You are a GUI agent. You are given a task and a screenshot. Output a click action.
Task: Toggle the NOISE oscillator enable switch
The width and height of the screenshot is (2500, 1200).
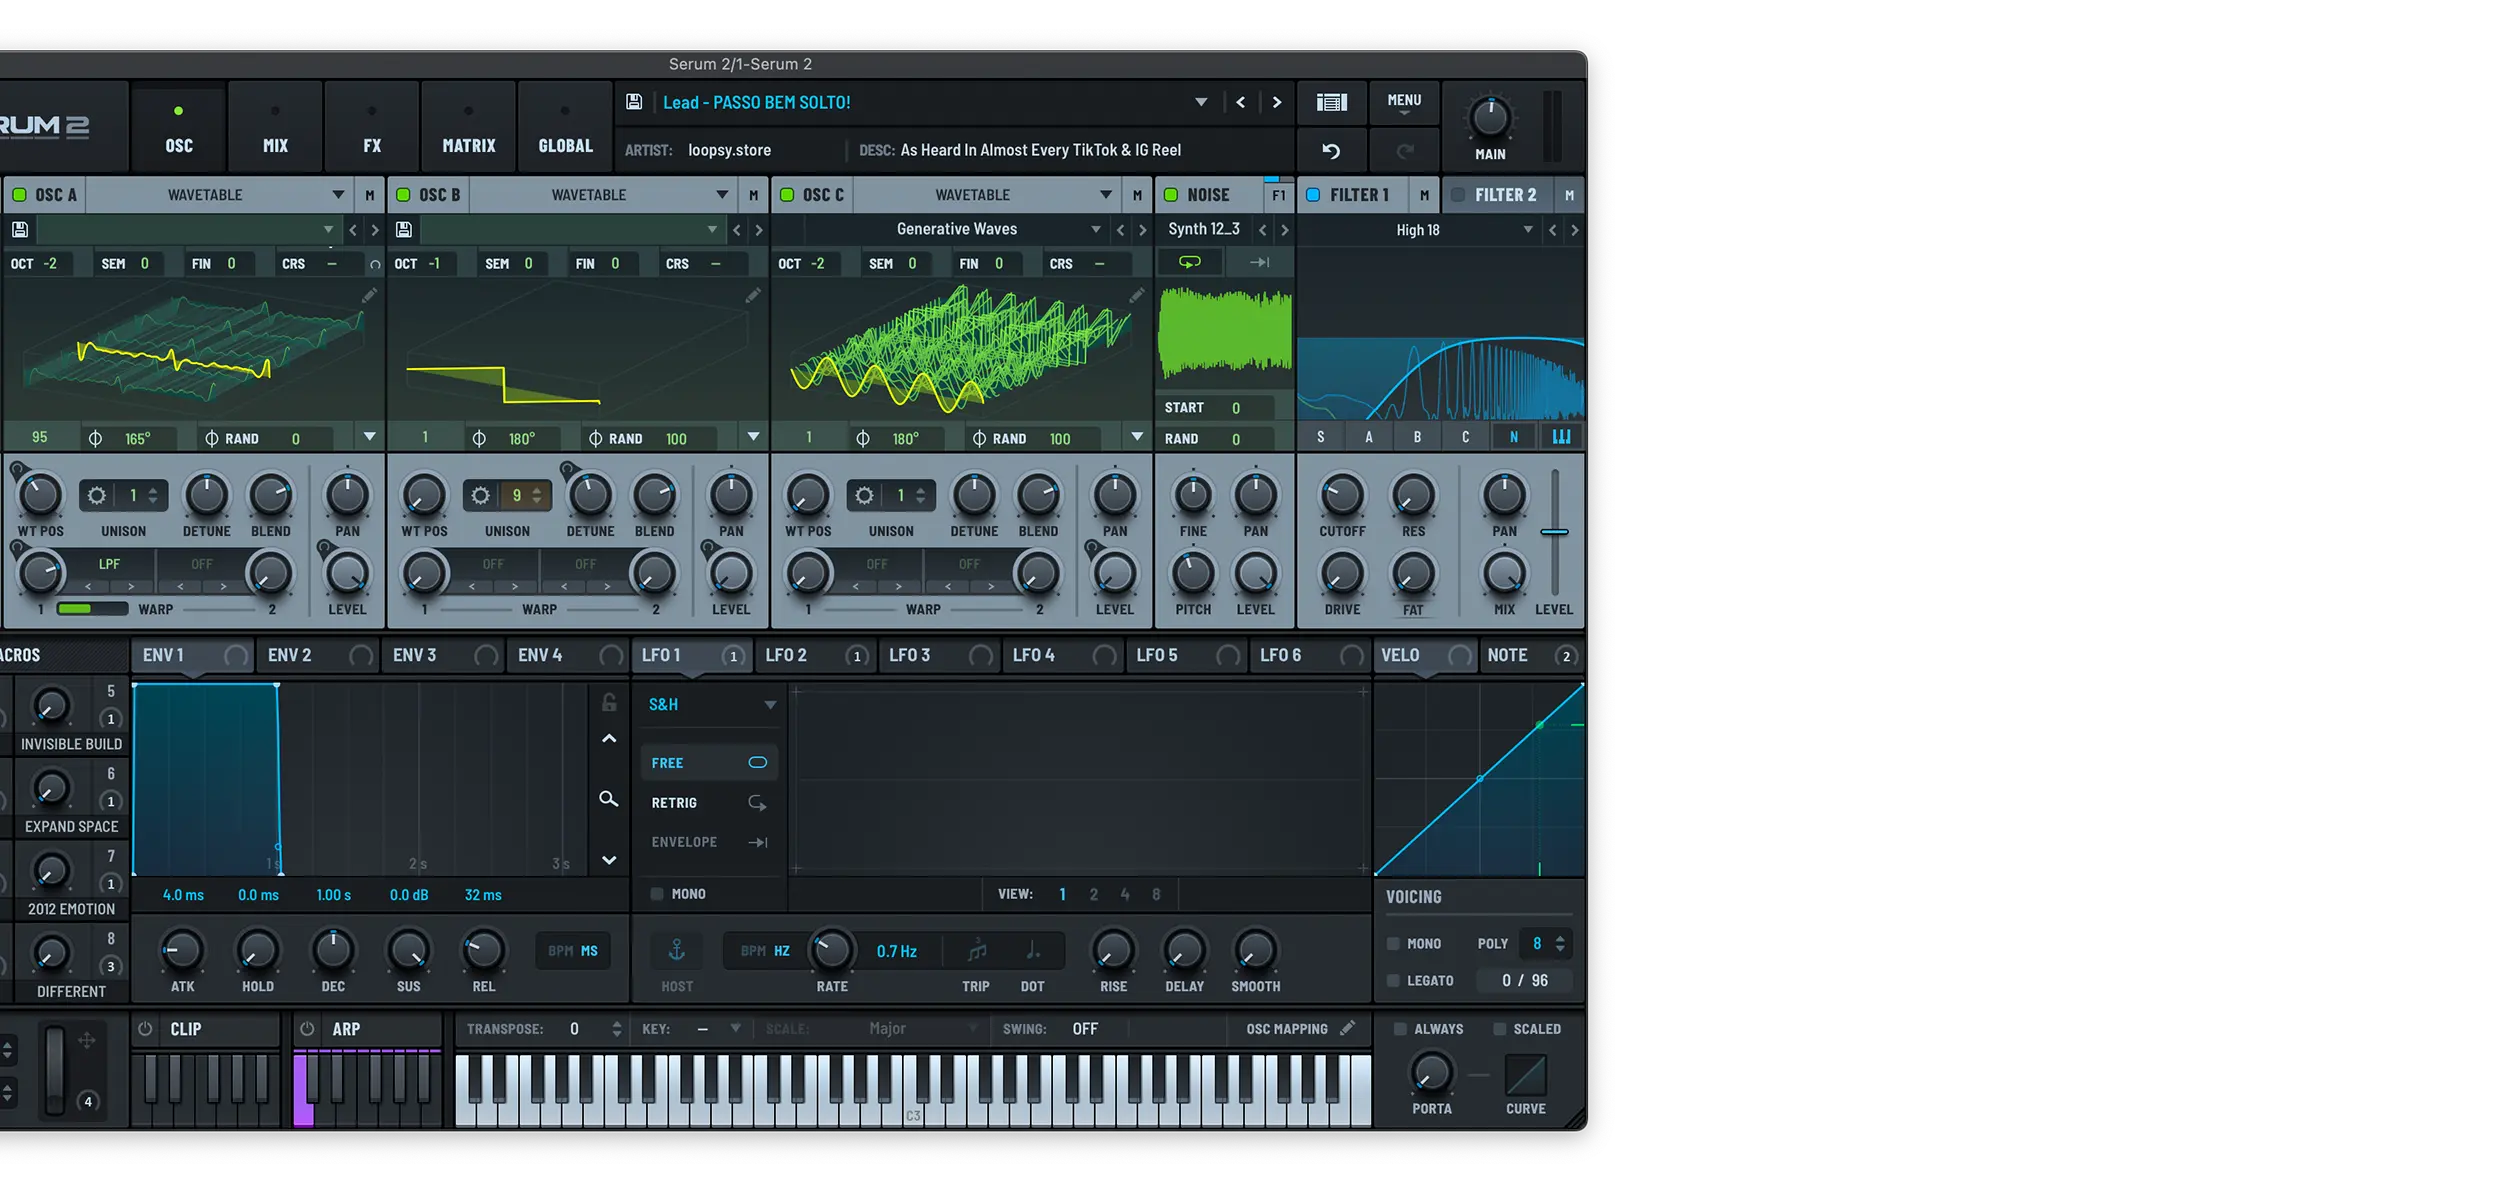click(x=1171, y=195)
